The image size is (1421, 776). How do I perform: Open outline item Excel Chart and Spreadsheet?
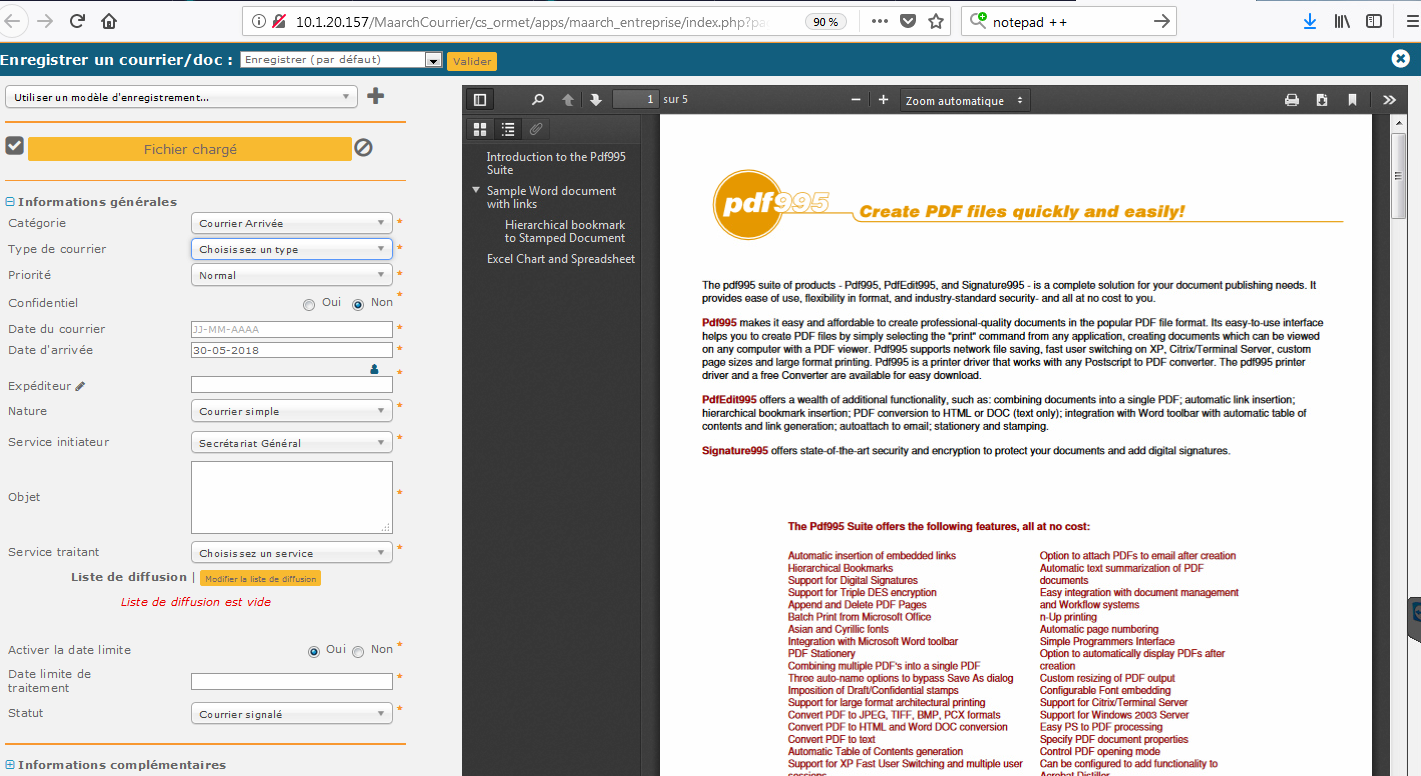[x=561, y=259]
